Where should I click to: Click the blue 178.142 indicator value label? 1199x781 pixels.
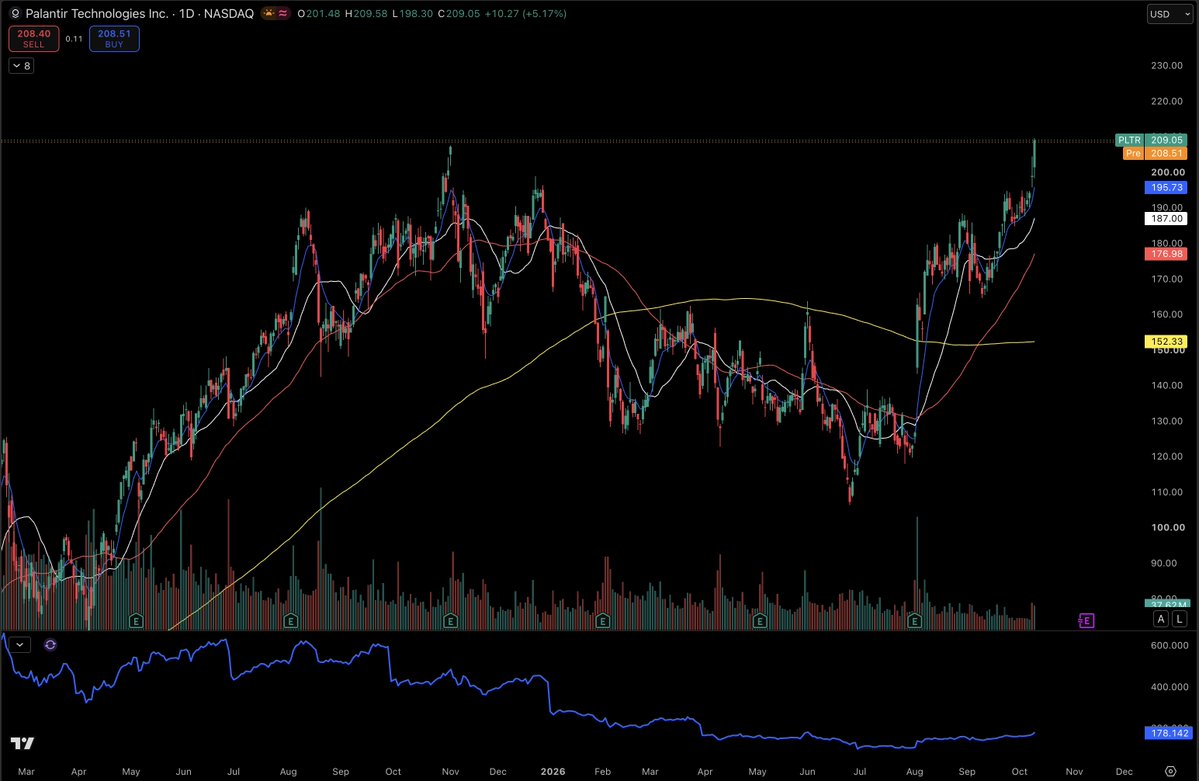[1168, 733]
